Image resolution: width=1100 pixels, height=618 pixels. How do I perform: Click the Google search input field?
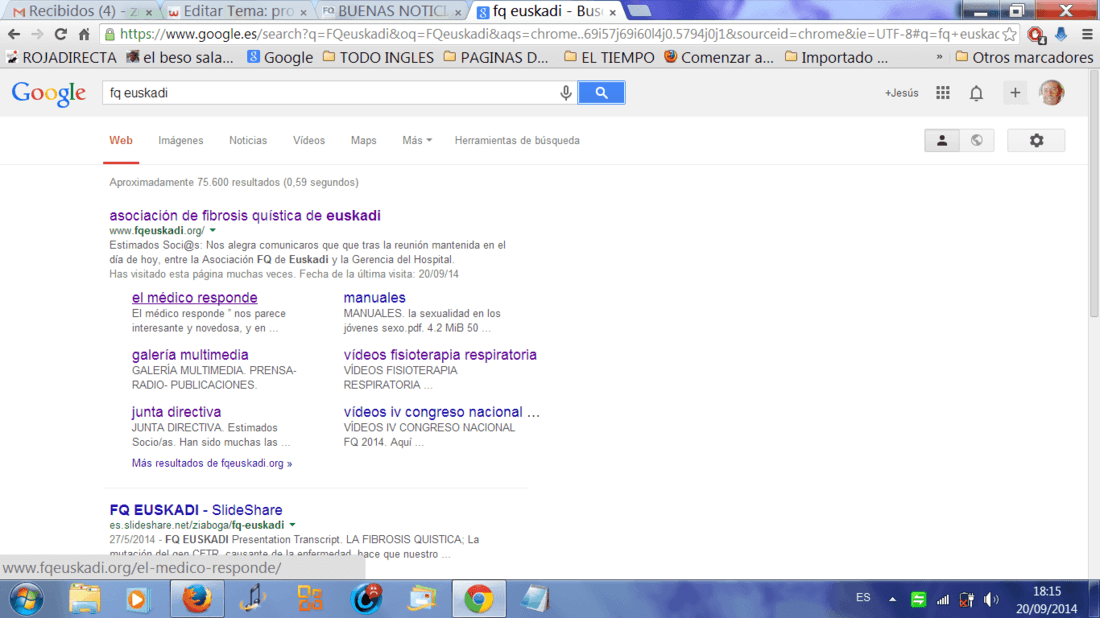point(333,93)
